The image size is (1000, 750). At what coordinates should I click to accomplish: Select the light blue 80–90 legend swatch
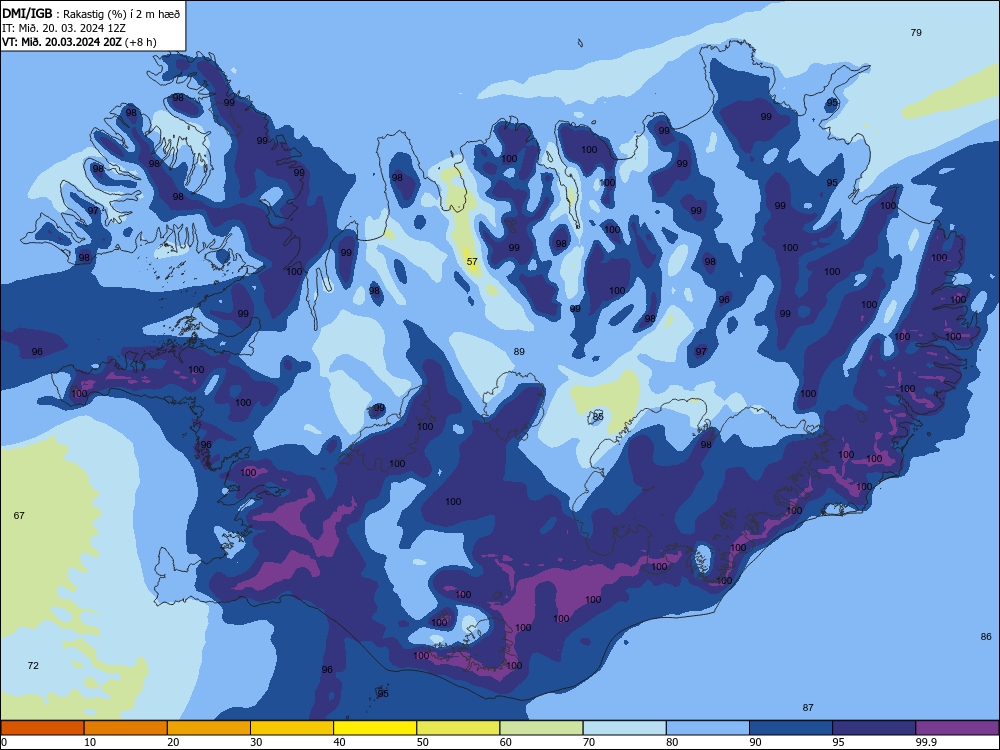(x=708, y=728)
